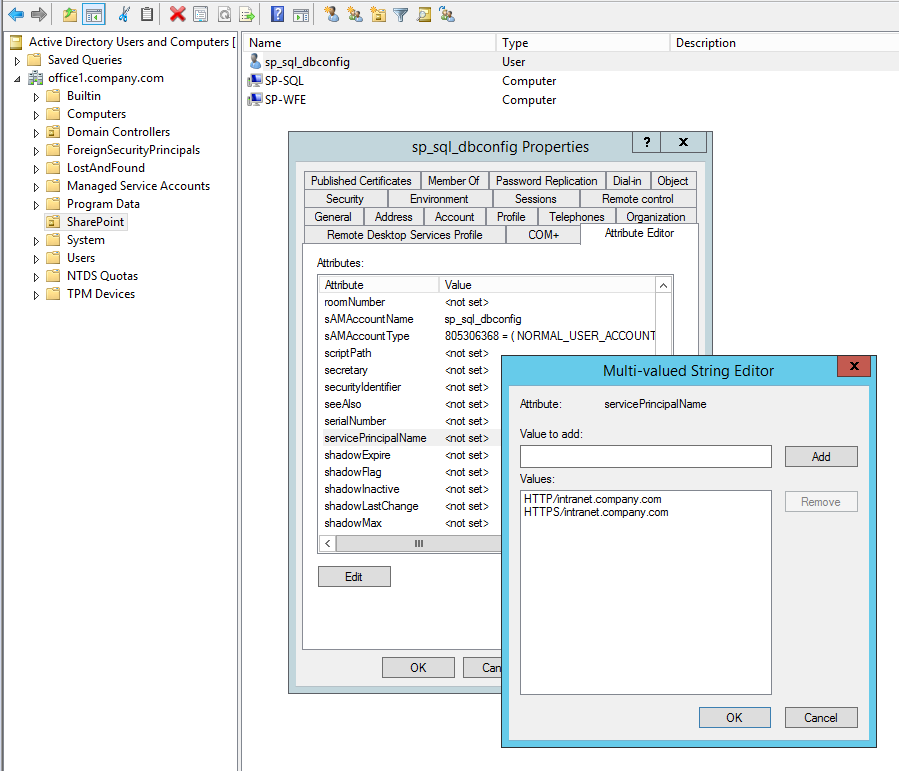This screenshot has height=771, width=899.
Task: Go up one level with the folder icon
Action: pos(70,14)
